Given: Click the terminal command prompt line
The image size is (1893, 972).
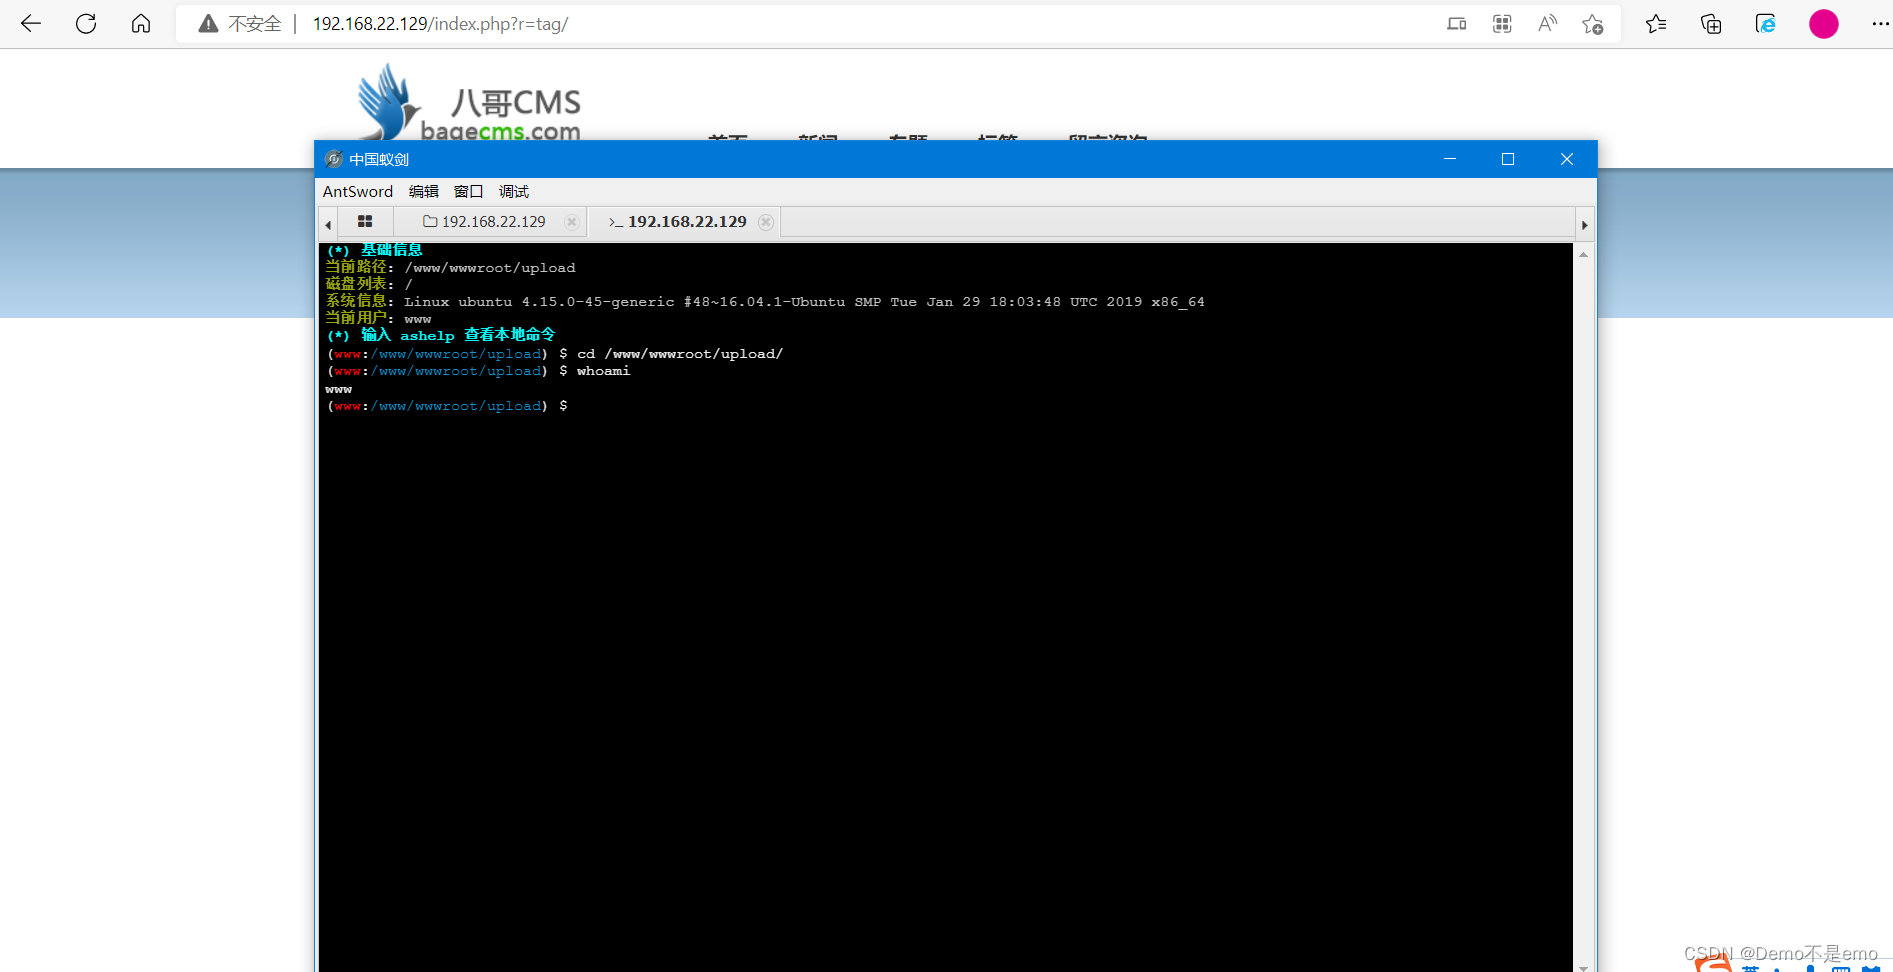Looking at the screenshot, I should pyautogui.click(x=448, y=406).
